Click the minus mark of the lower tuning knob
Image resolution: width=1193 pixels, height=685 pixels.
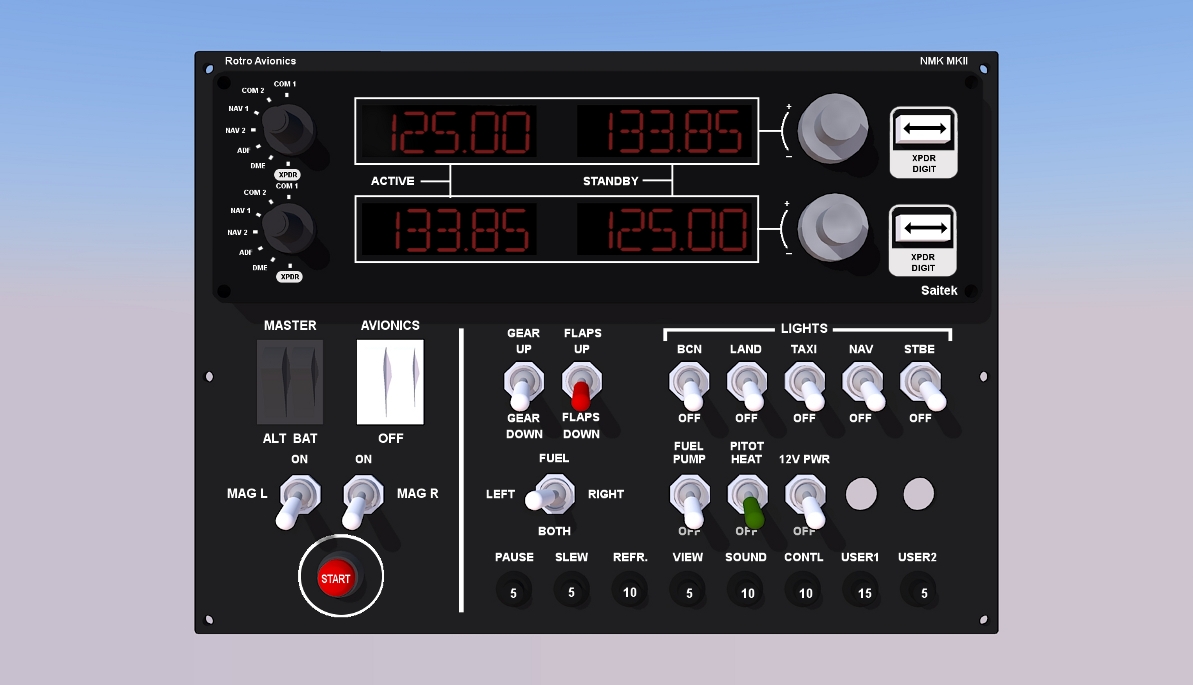(788, 253)
